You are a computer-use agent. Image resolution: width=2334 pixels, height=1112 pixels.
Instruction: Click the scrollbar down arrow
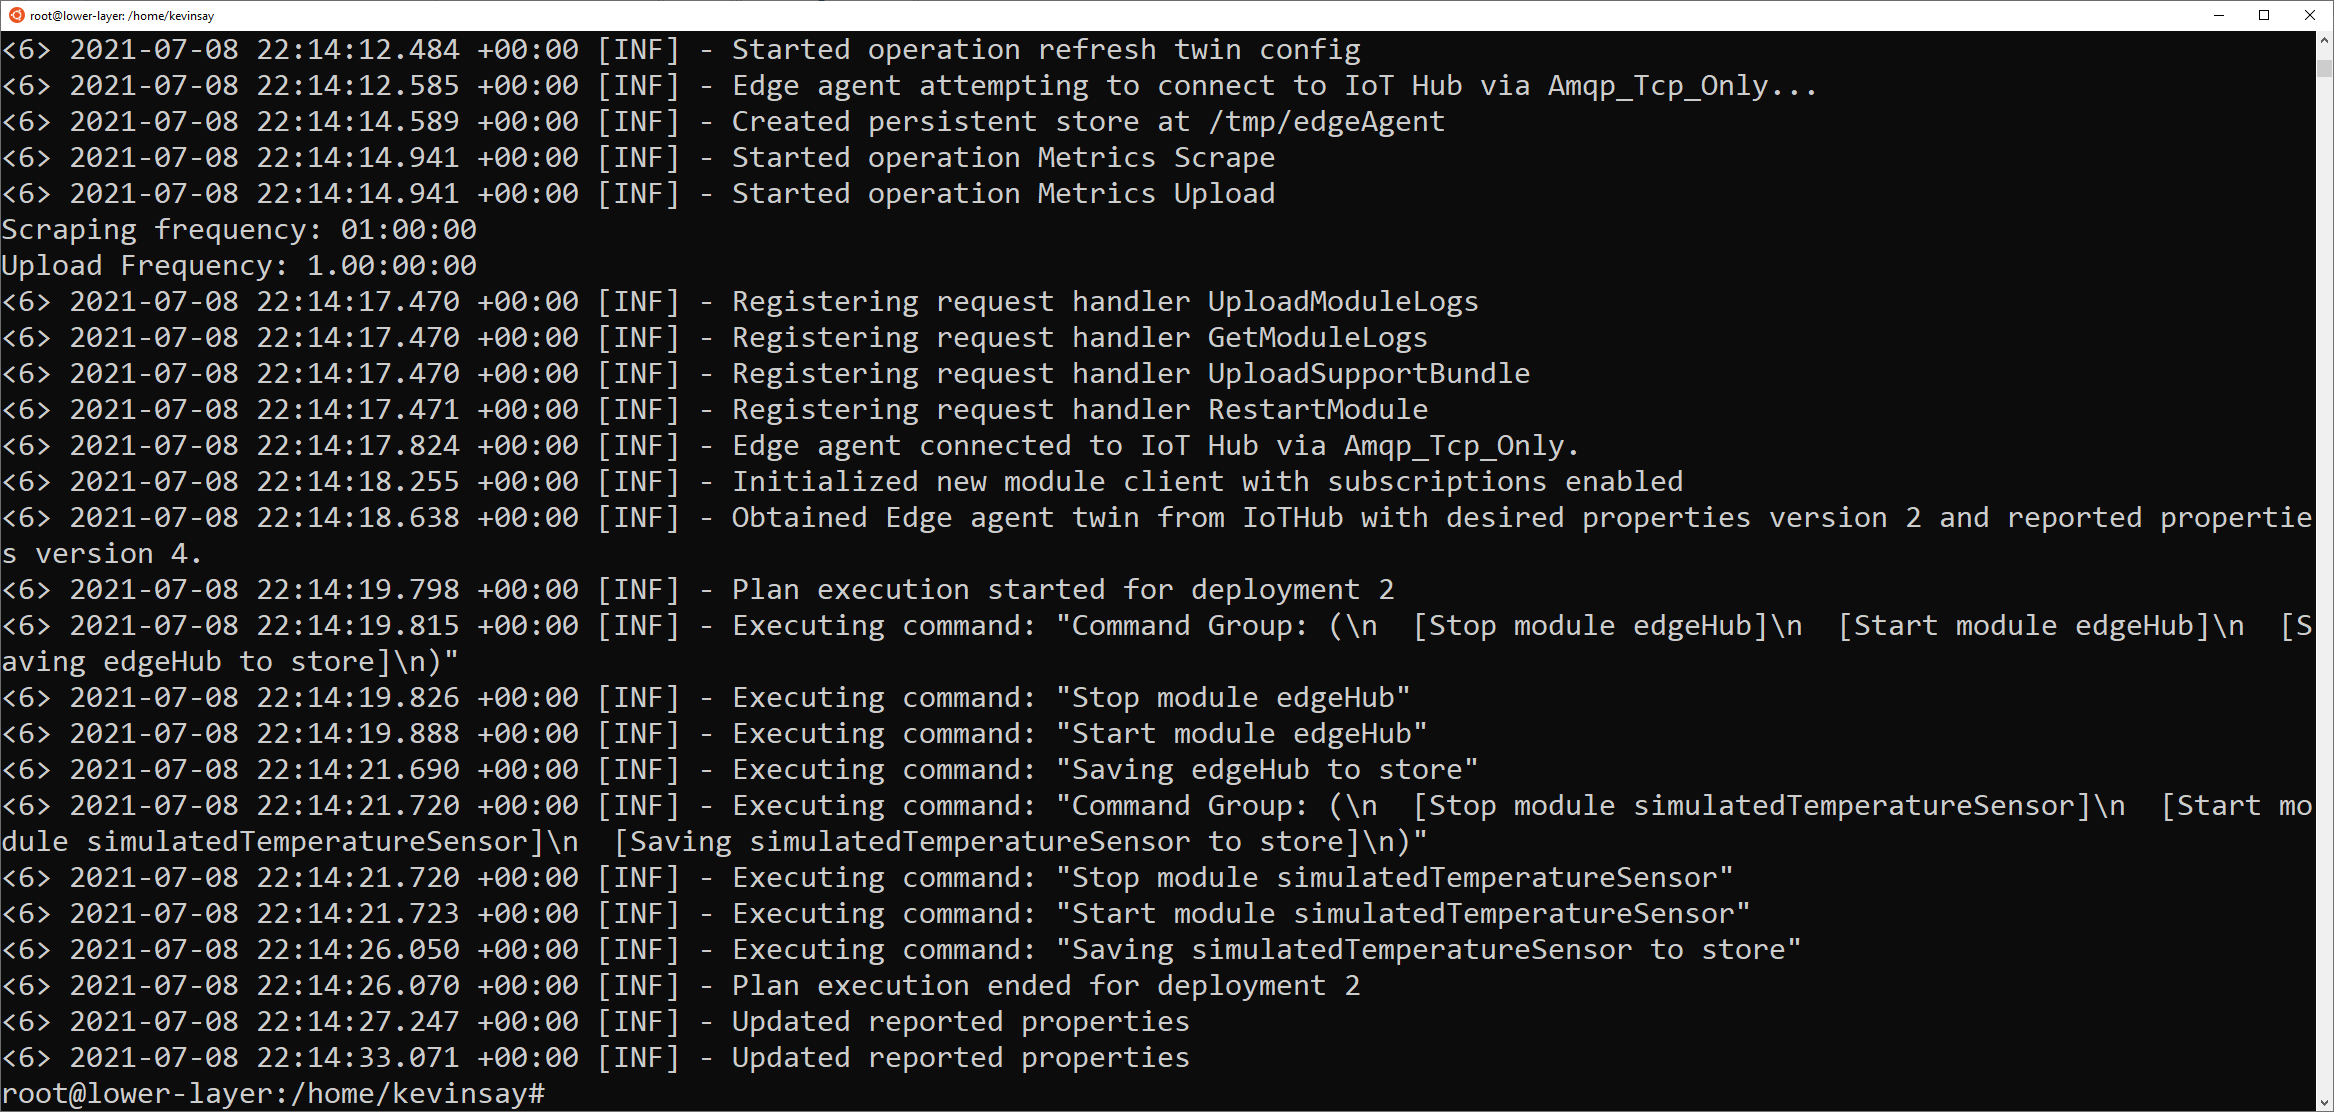point(2322,1100)
